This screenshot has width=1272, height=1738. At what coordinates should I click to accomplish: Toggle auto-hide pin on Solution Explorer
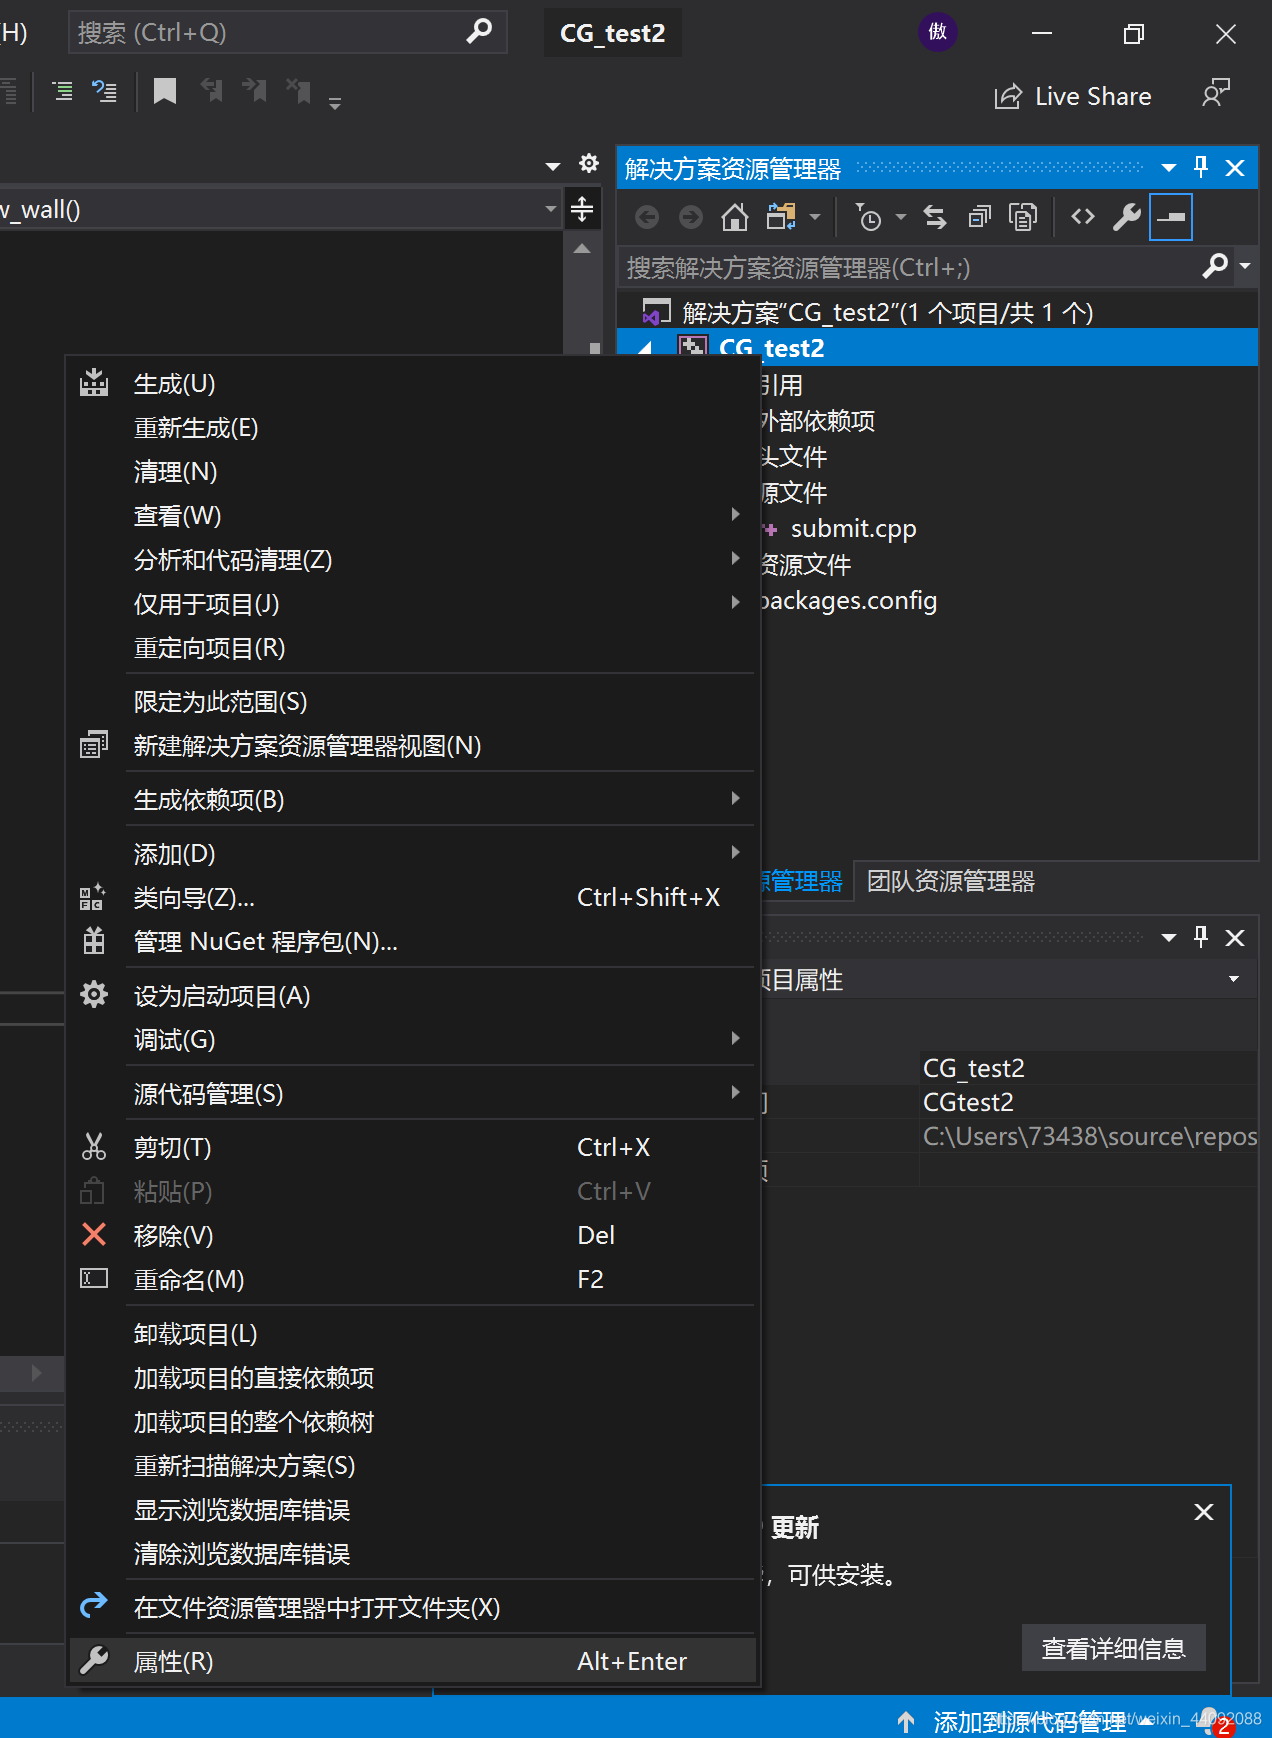1201,167
